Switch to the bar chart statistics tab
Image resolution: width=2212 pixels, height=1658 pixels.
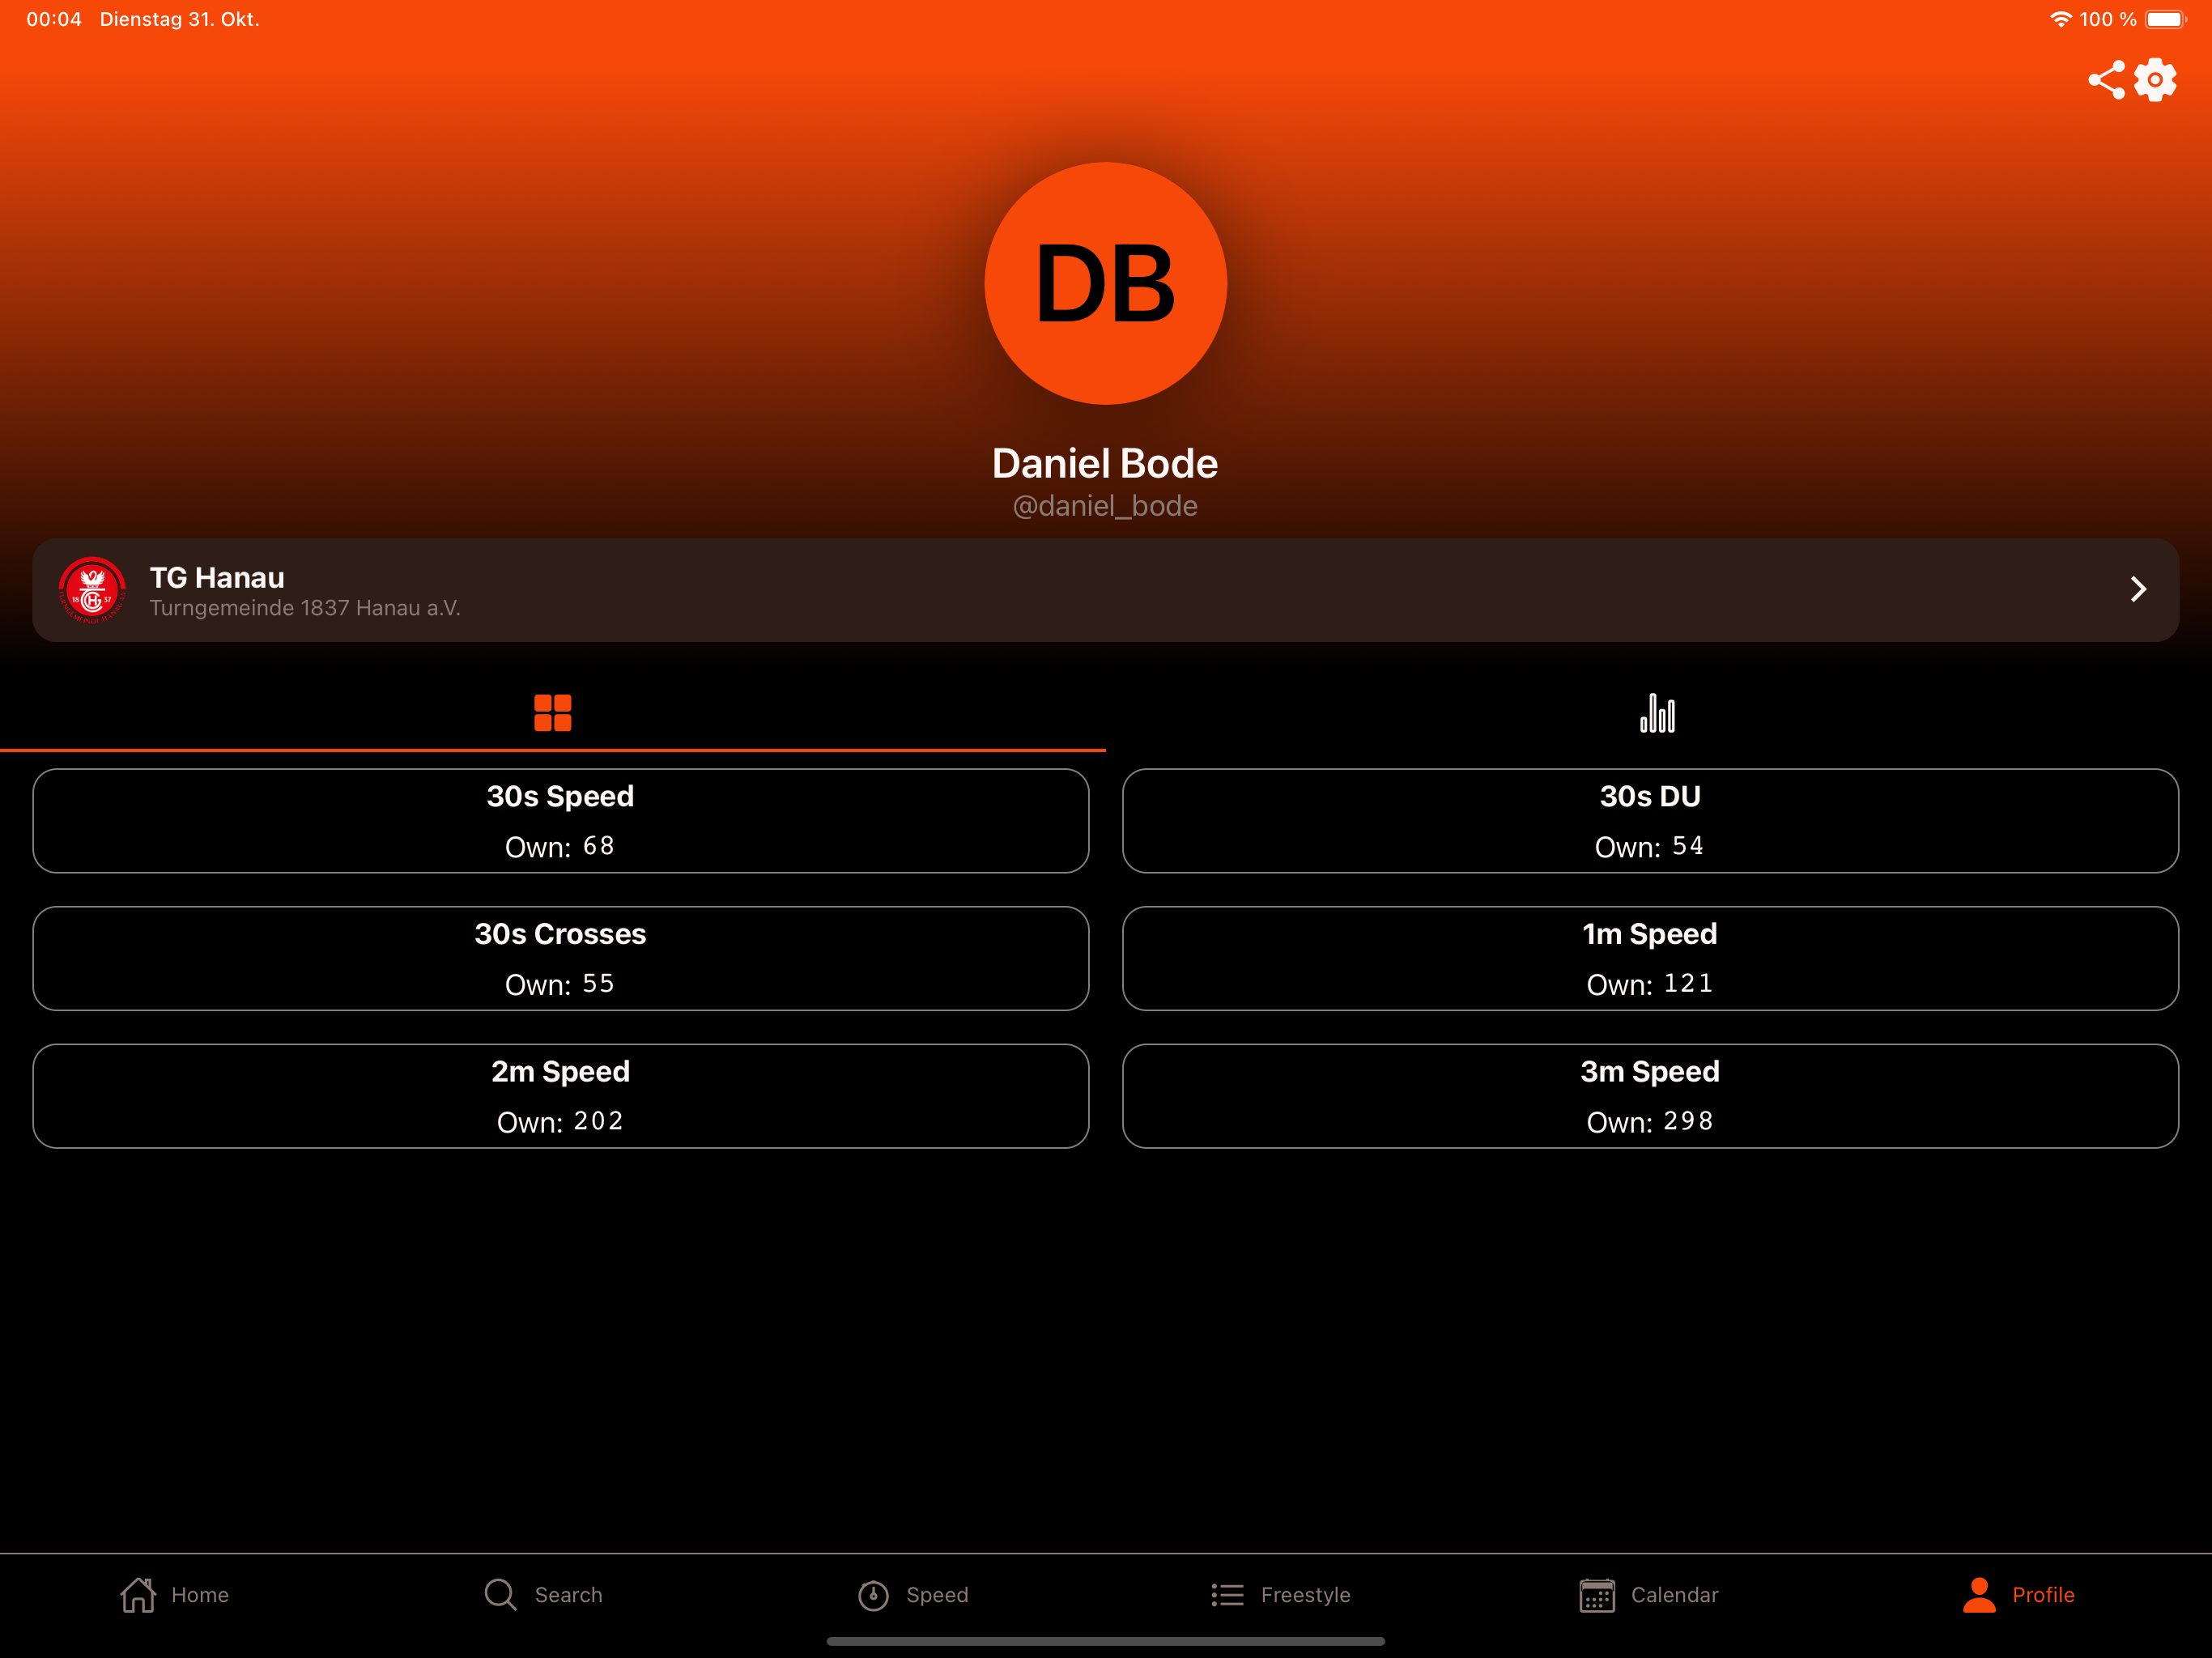click(1658, 713)
